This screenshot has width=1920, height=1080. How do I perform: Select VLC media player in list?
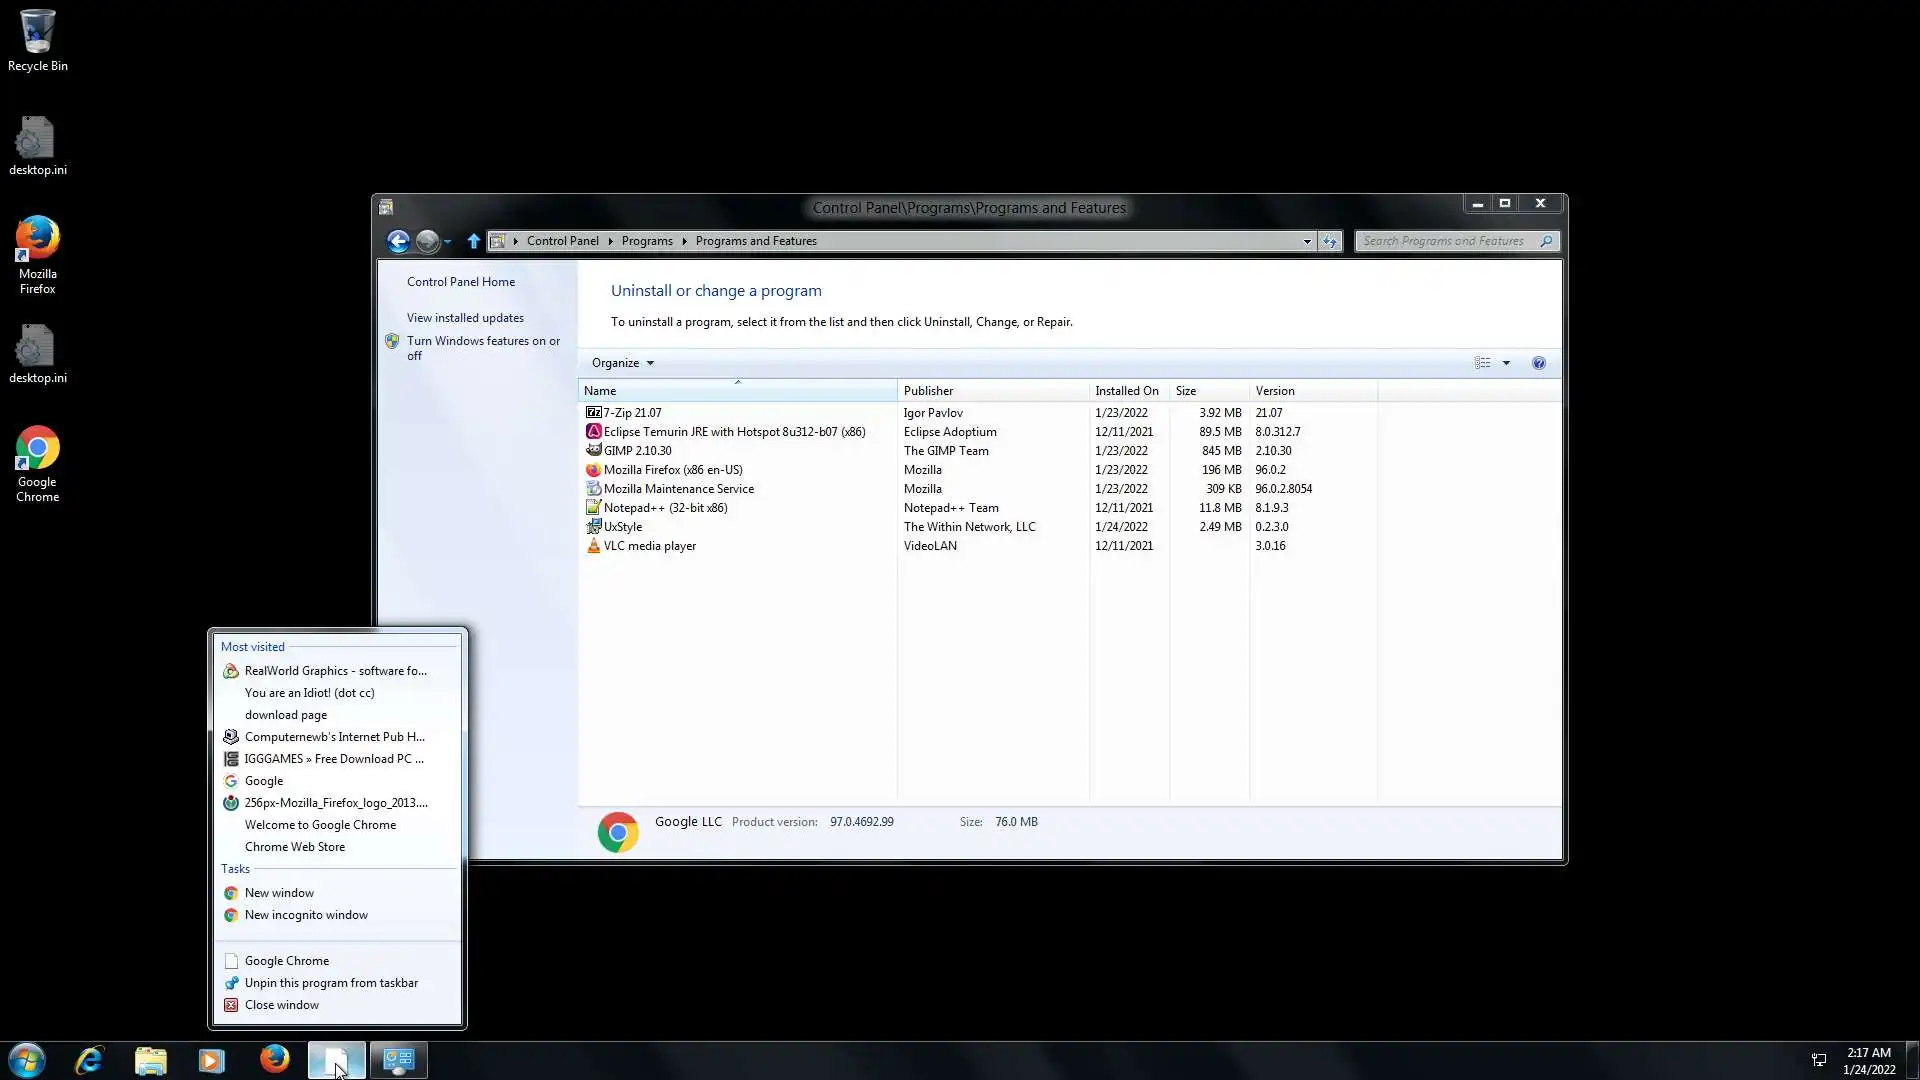[649, 546]
